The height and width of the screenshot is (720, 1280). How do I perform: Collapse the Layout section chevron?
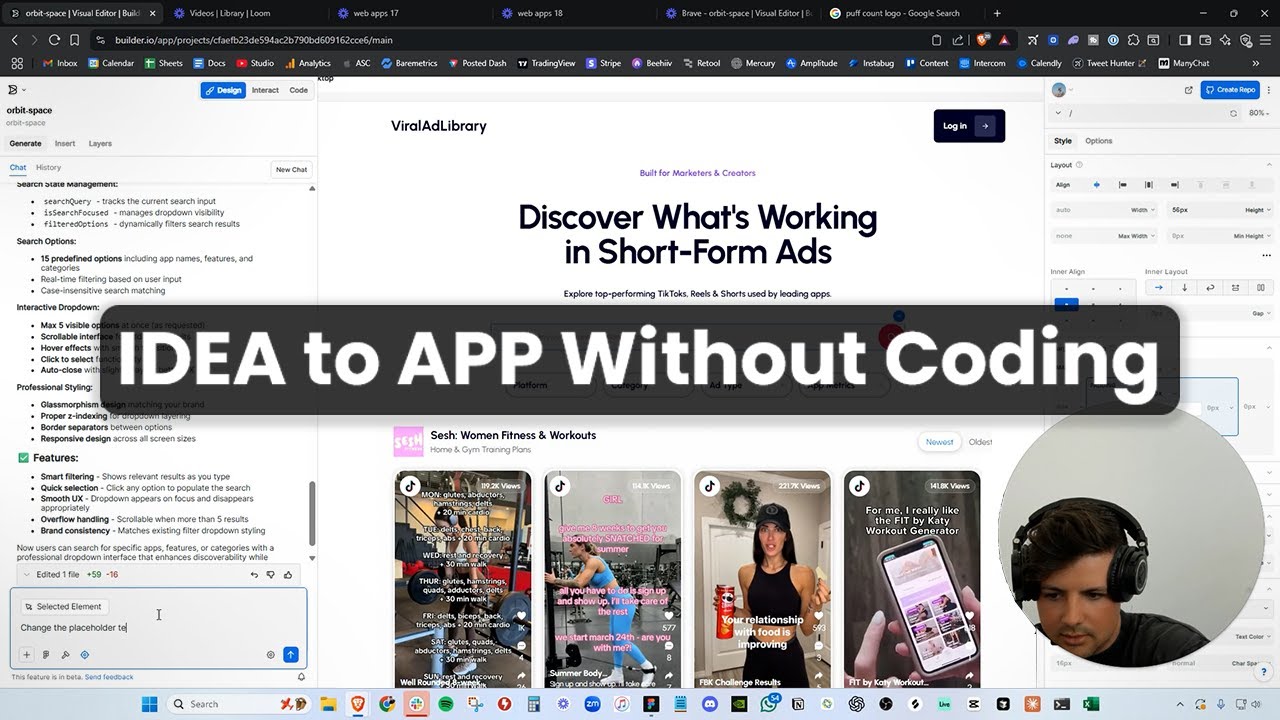[1269, 165]
